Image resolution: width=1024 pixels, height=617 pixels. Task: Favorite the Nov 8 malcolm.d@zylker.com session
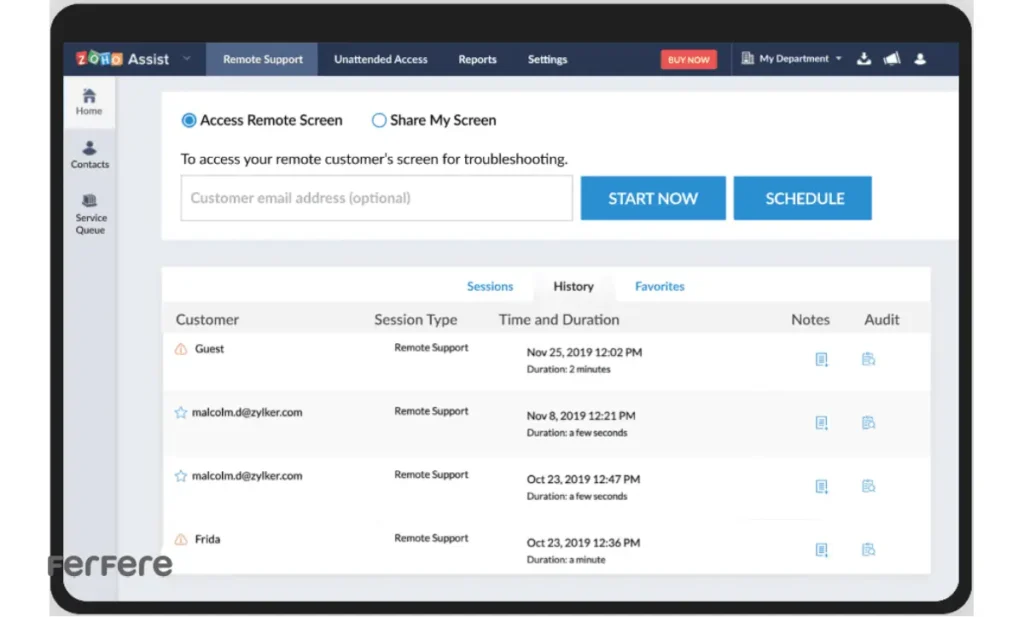pos(181,412)
